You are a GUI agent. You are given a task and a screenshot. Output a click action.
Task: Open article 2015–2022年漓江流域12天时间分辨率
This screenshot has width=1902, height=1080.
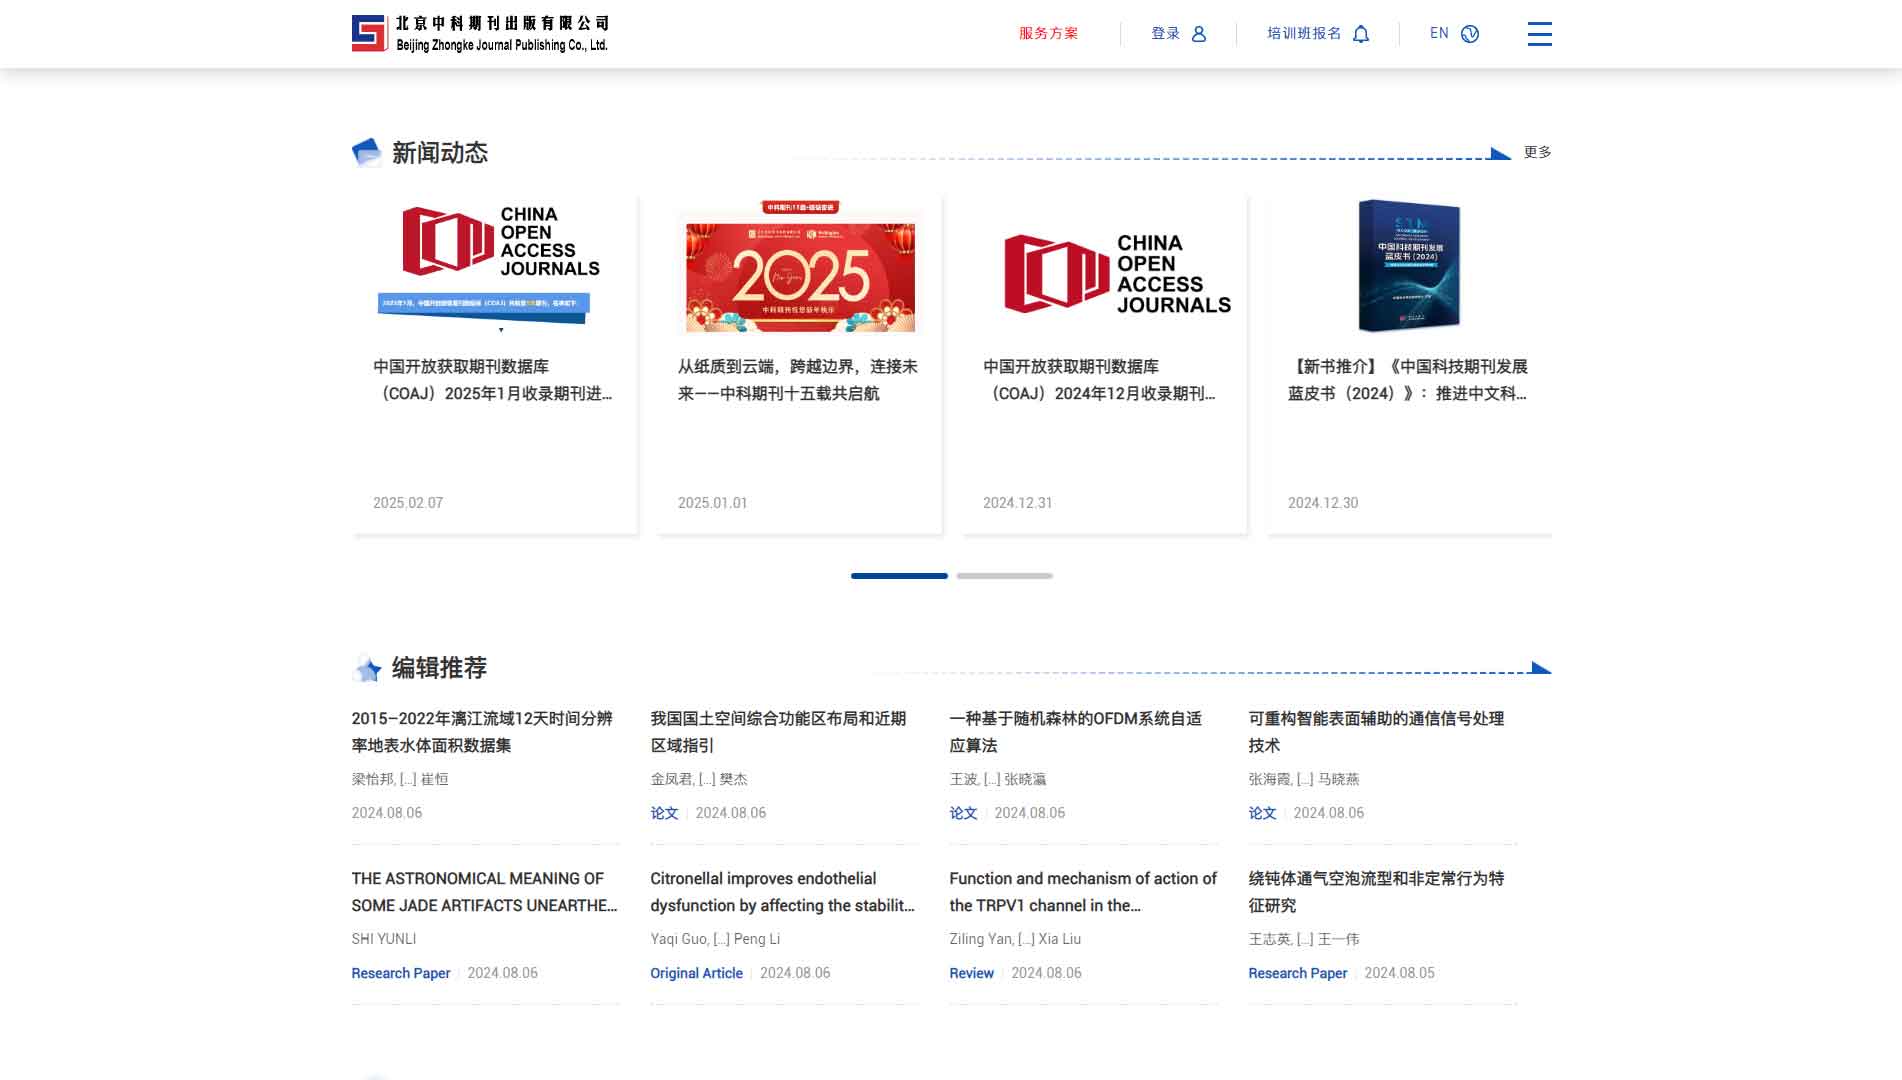482,732
